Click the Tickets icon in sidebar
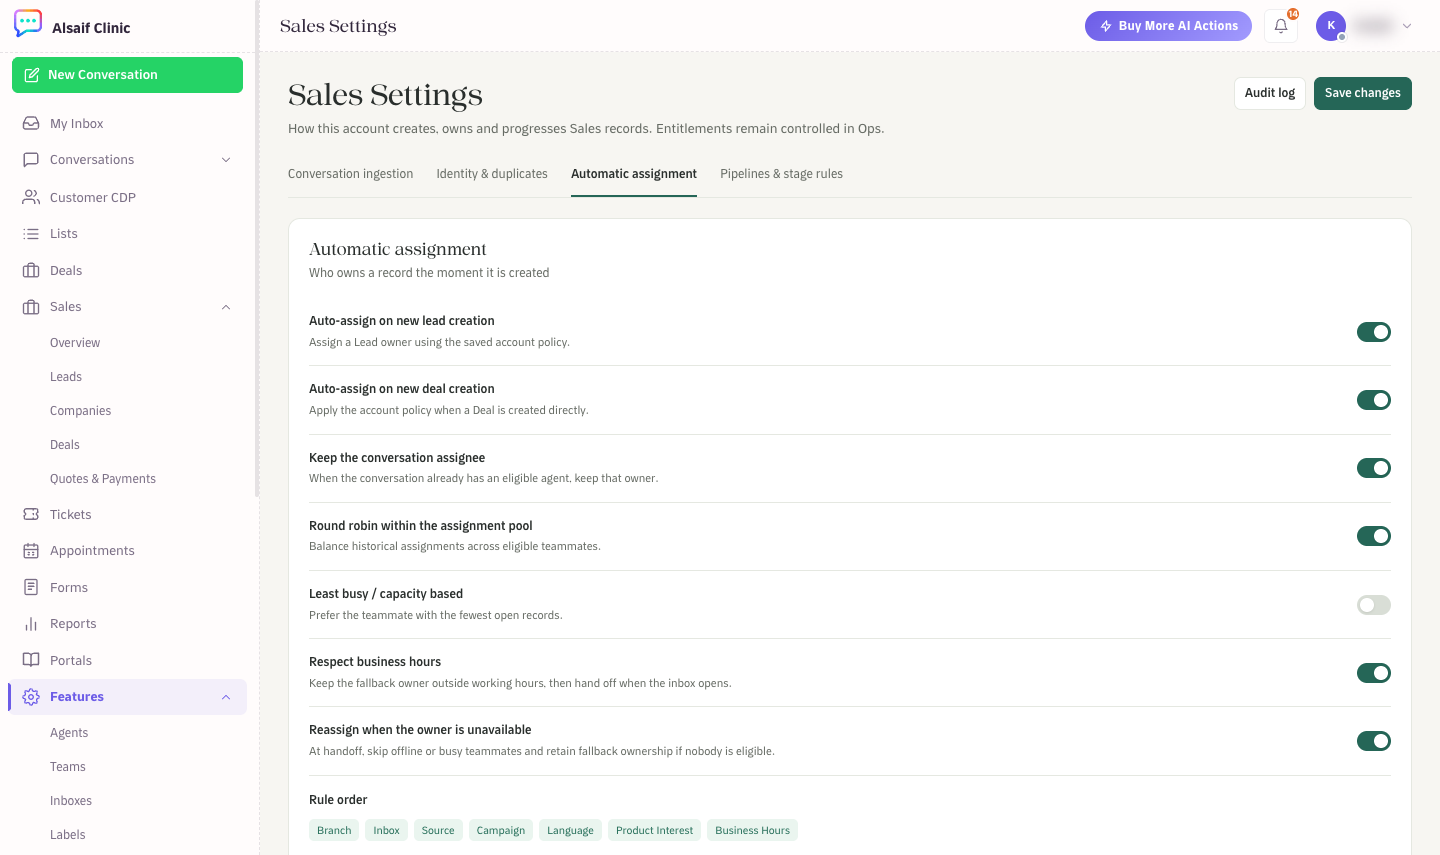The height and width of the screenshot is (855, 1440). tap(31, 514)
